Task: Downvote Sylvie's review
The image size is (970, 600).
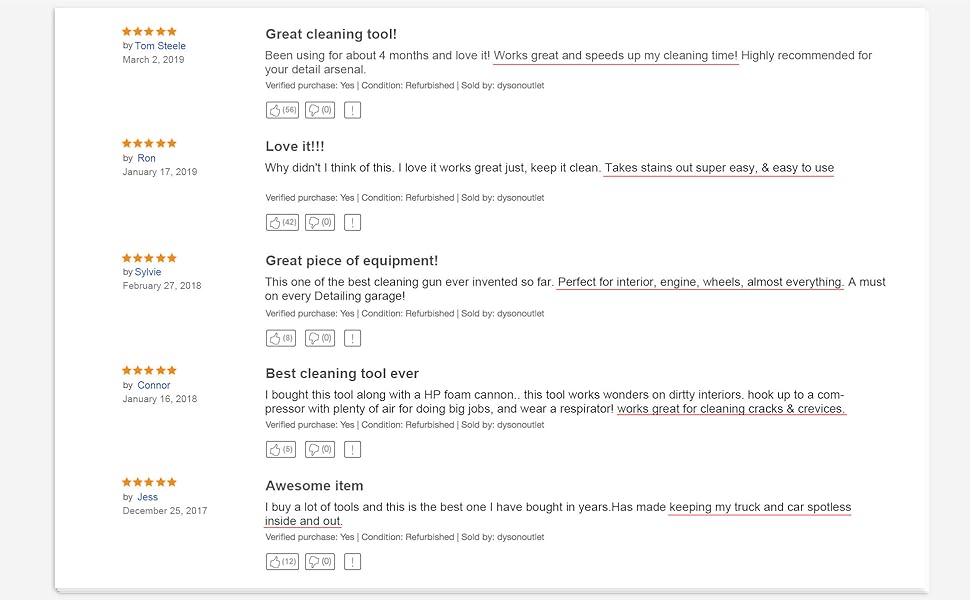Action: [319, 338]
